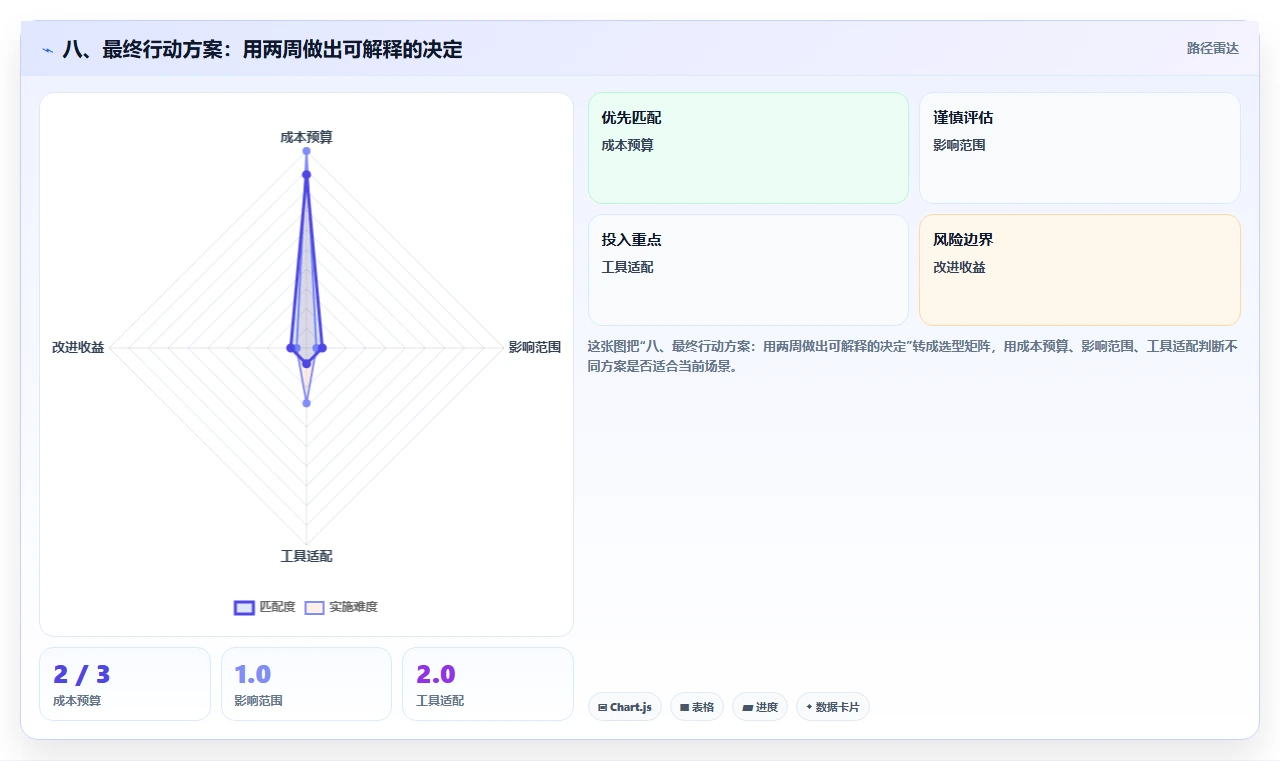Click the icon in the 进度 tag
The height and width of the screenshot is (761, 1280).
[x=748, y=708]
